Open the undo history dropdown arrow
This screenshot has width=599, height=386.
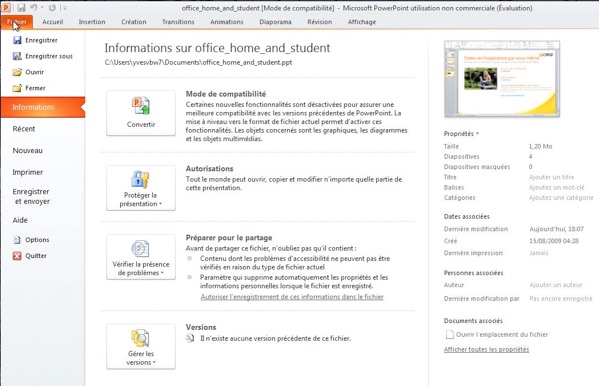[42, 8]
